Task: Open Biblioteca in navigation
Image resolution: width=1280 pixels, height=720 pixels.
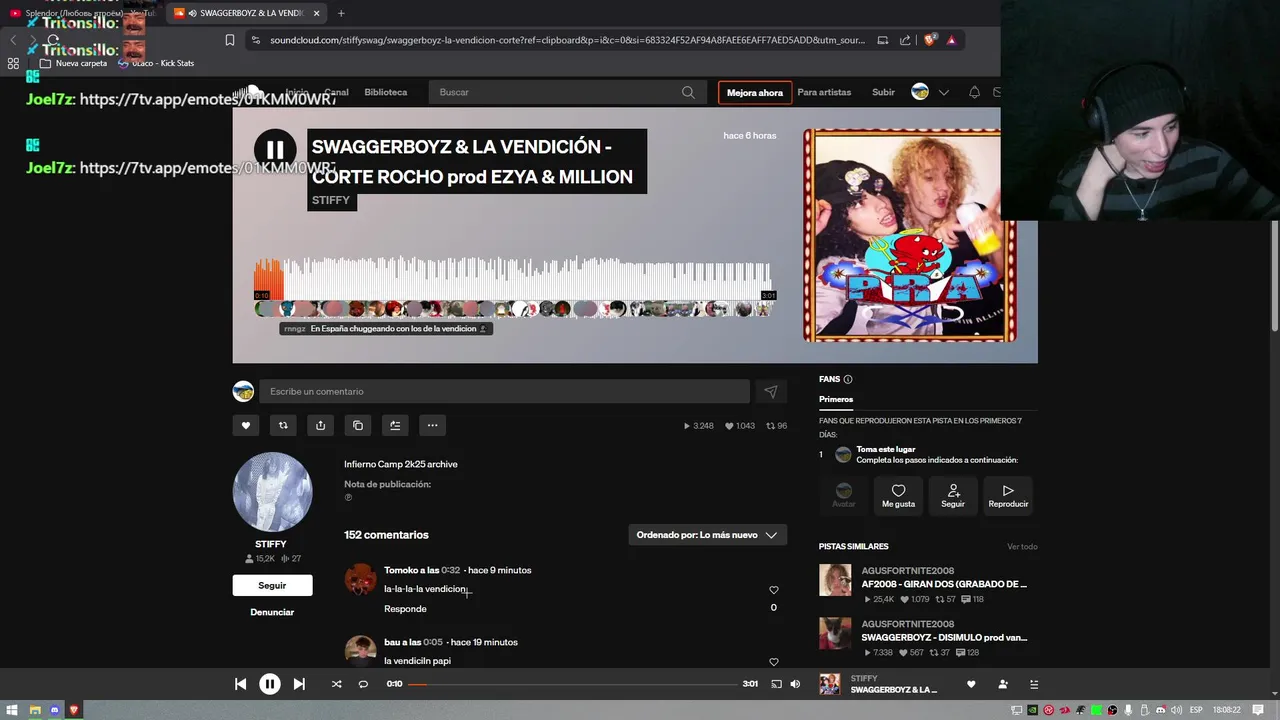Action: (x=386, y=92)
